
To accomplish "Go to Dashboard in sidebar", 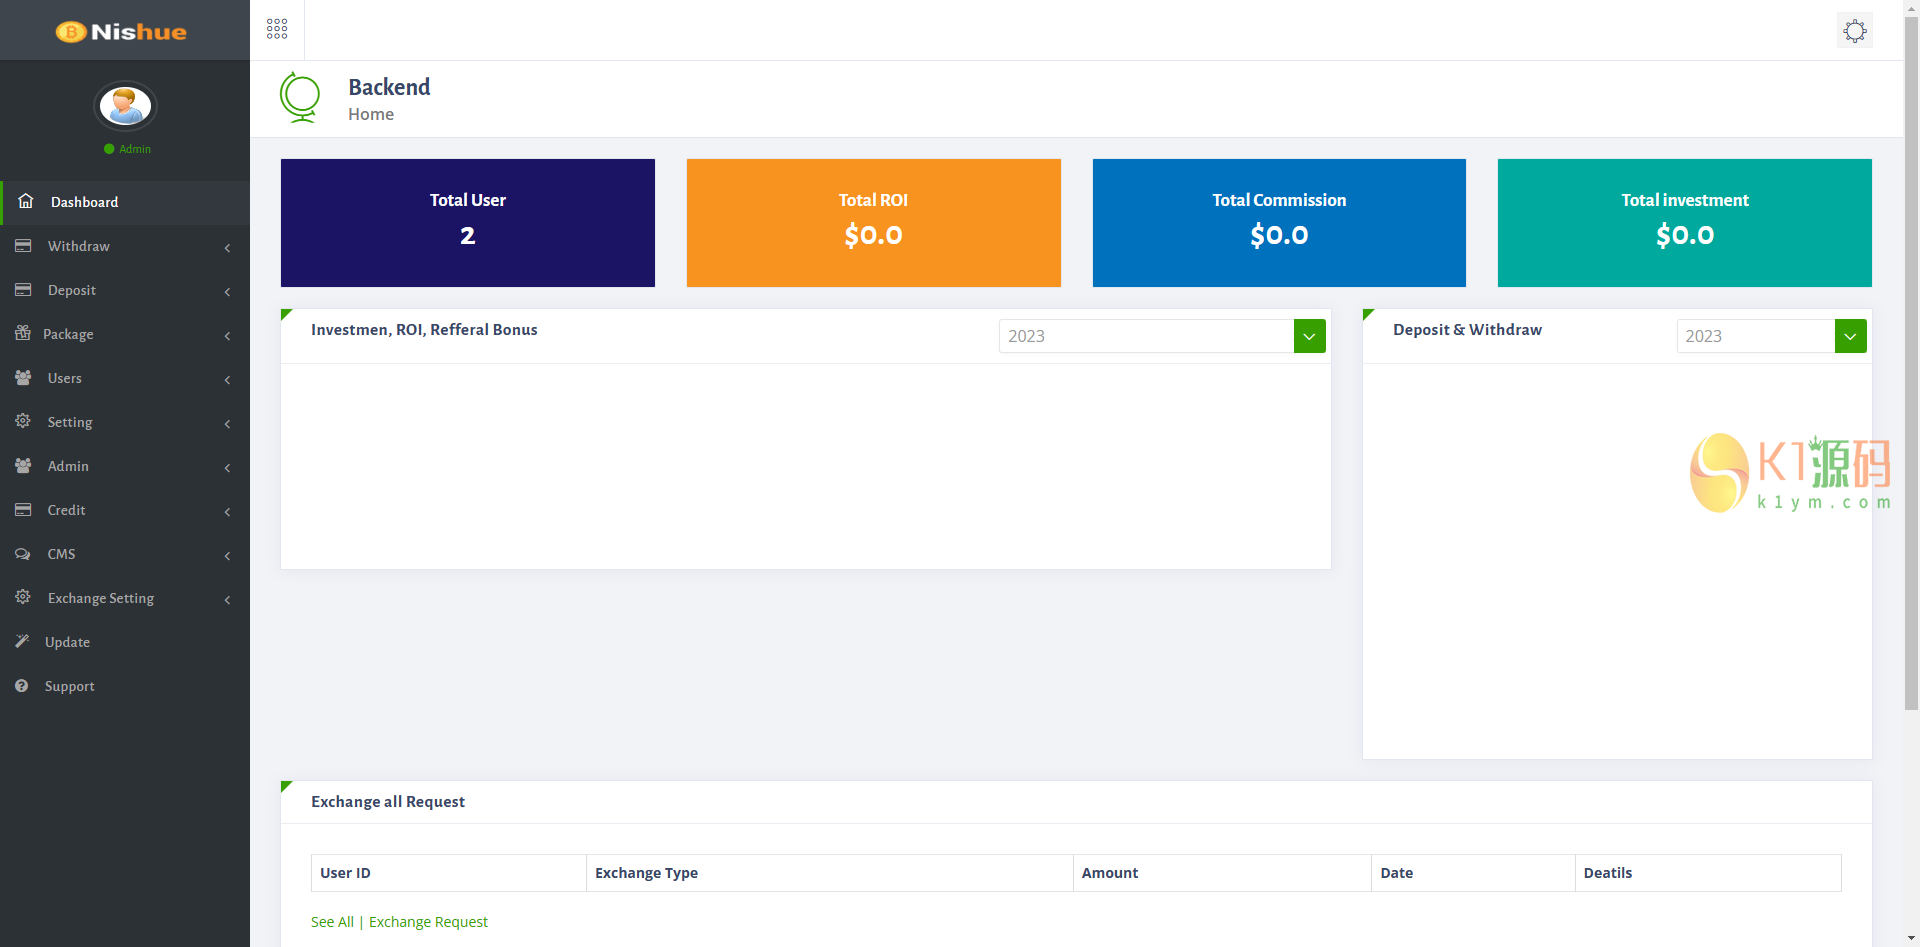I will [125, 202].
